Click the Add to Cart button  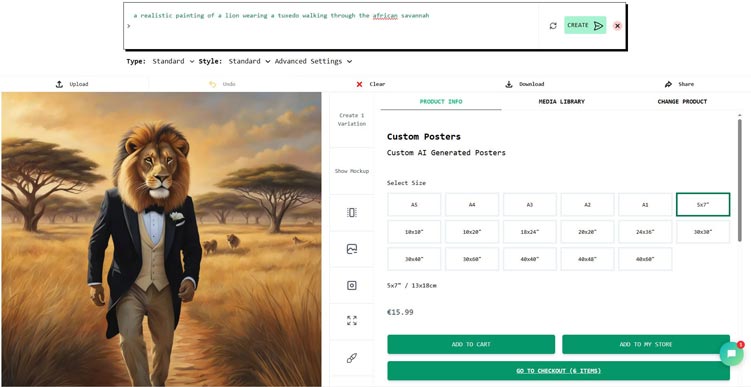[x=471, y=344]
